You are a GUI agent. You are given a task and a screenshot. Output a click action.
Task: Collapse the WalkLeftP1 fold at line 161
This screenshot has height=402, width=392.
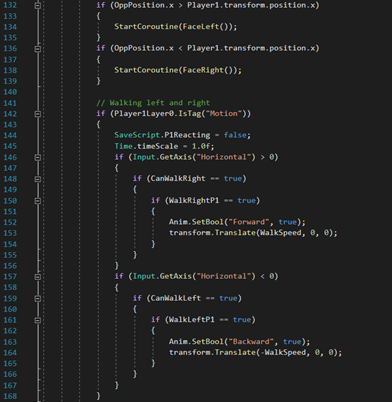point(38,320)
